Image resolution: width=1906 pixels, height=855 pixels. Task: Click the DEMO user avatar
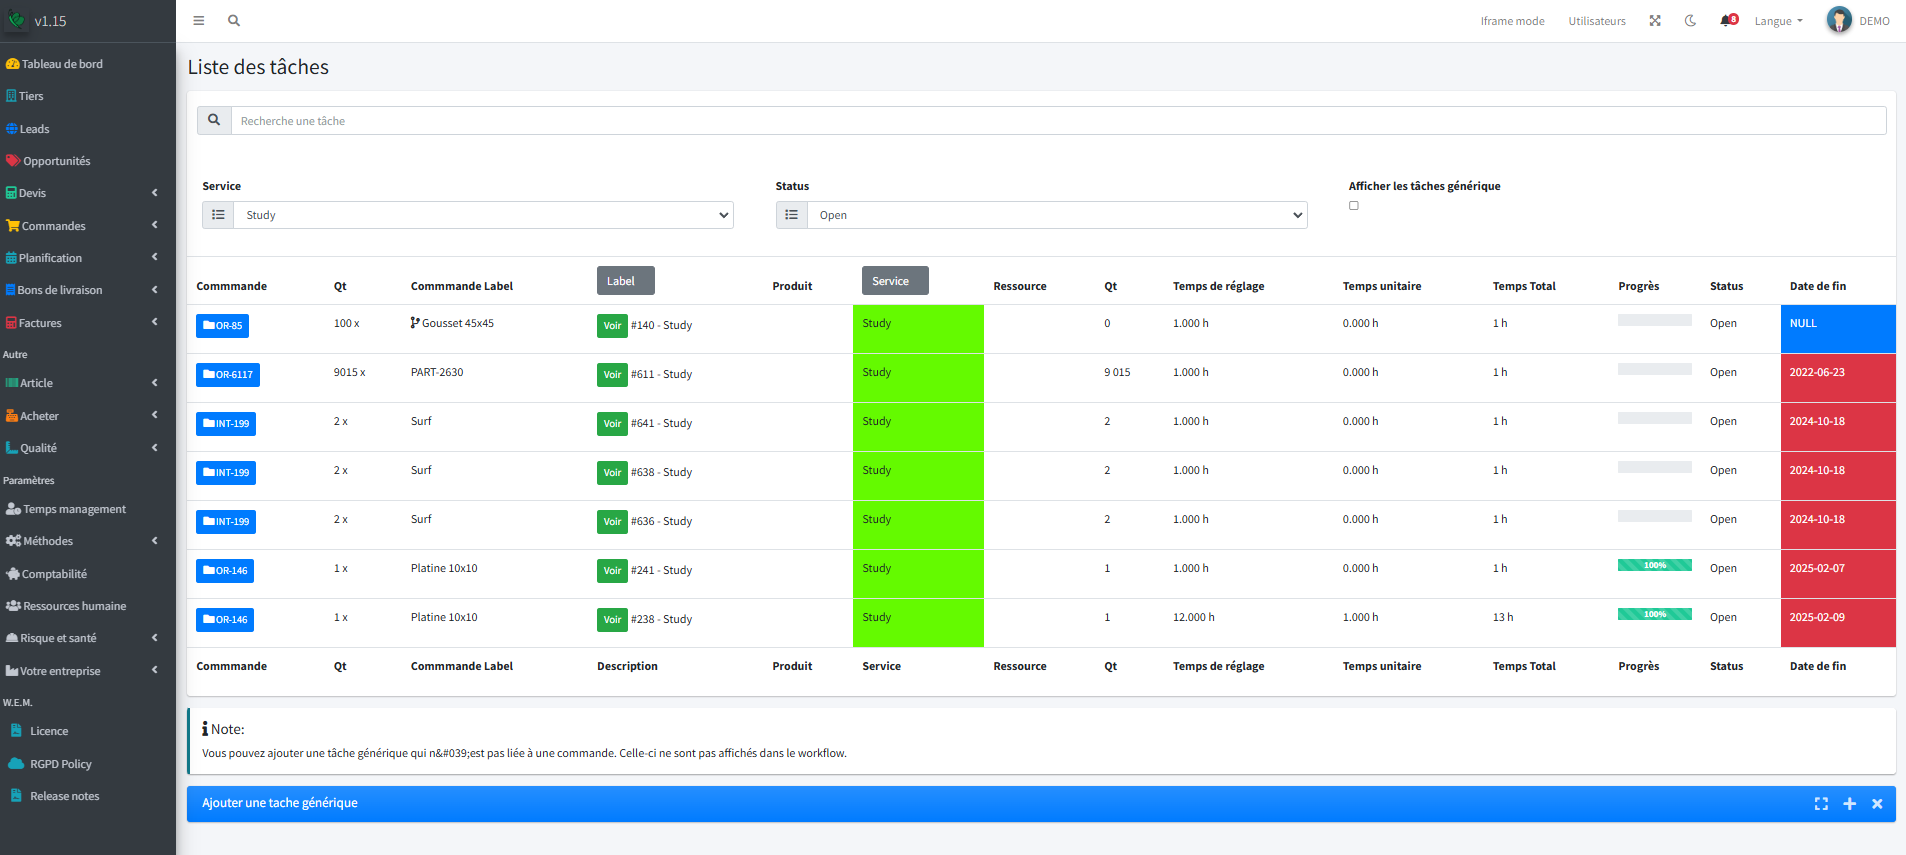pyautogui.click(x=1838, y=20)
